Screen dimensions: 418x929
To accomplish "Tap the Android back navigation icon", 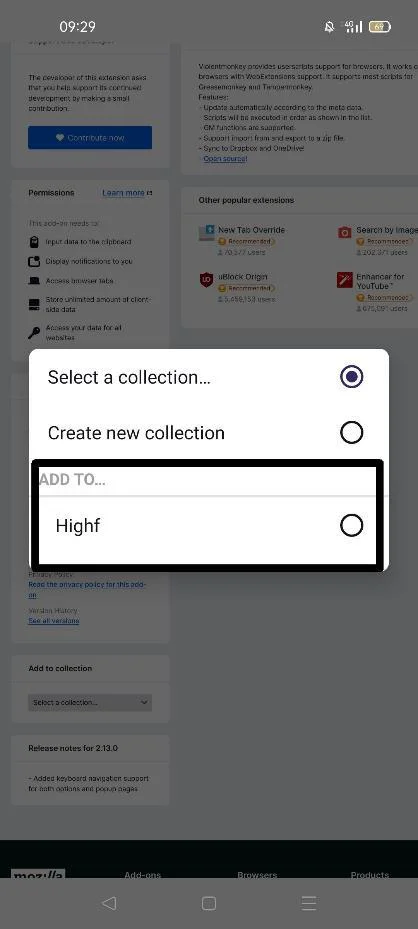I will pos(108,903).
